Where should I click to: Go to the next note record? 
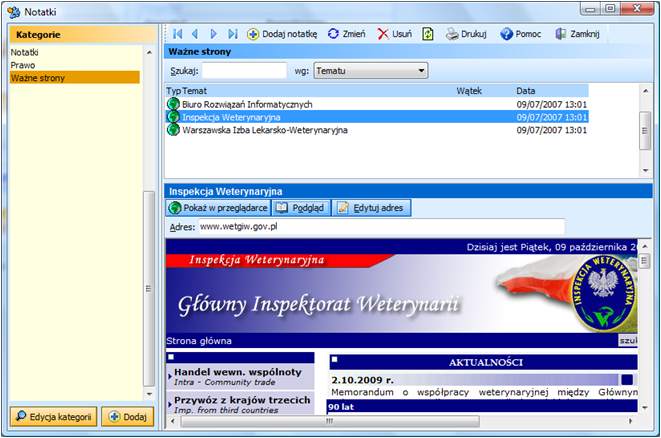pyautogui.click(x=213, y=34)
